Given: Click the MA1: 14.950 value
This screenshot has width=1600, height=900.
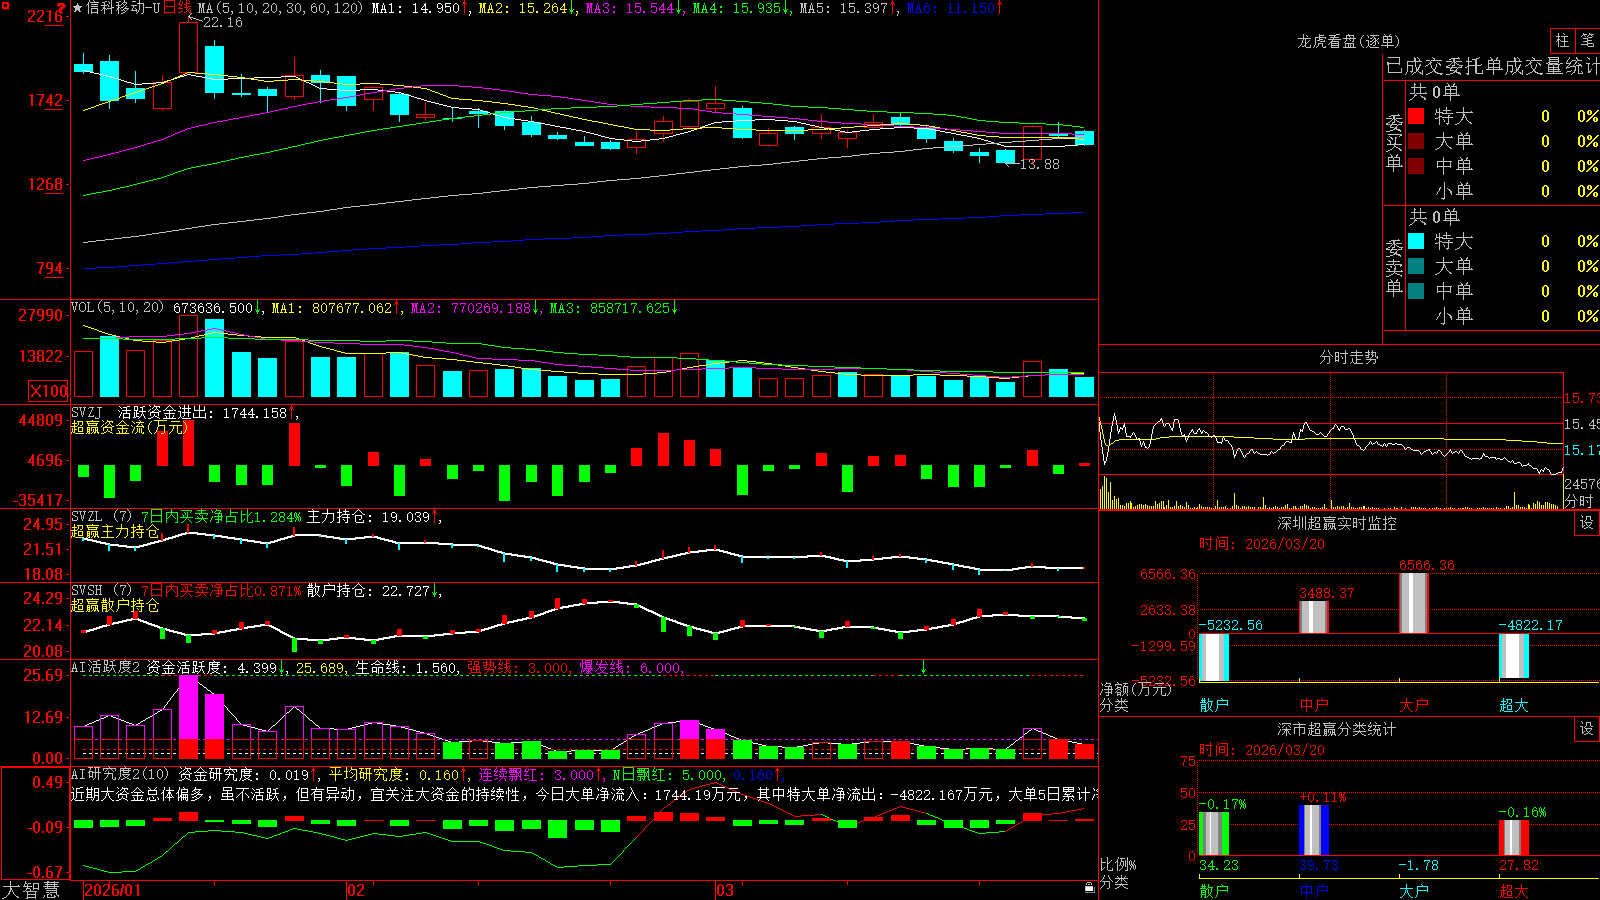Looking at the screenshot, I should click(419, 8).
